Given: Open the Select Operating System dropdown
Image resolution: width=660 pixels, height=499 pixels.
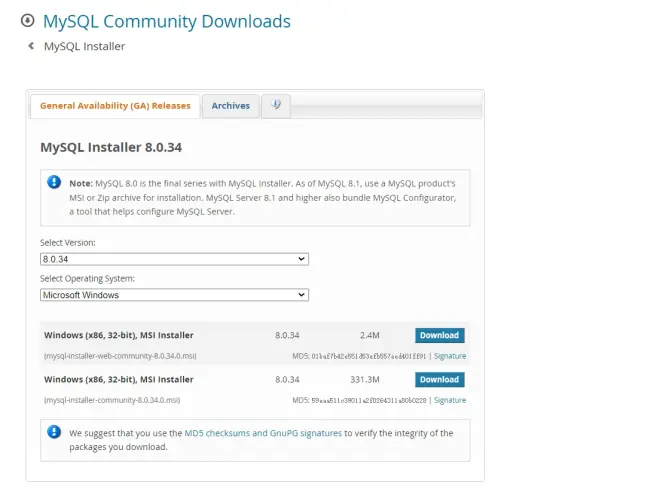Looking at the screenshot, I should tap(174, 295).
